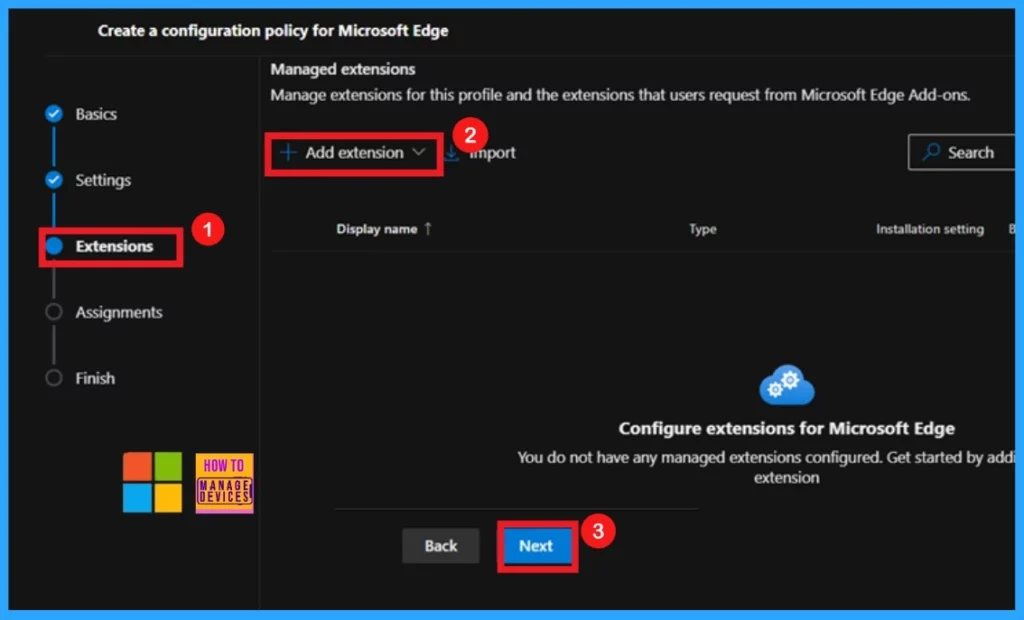Click the Basics completed checkmark icon
This screenshot has height=620, width=1024.
[x=54, y=114]
